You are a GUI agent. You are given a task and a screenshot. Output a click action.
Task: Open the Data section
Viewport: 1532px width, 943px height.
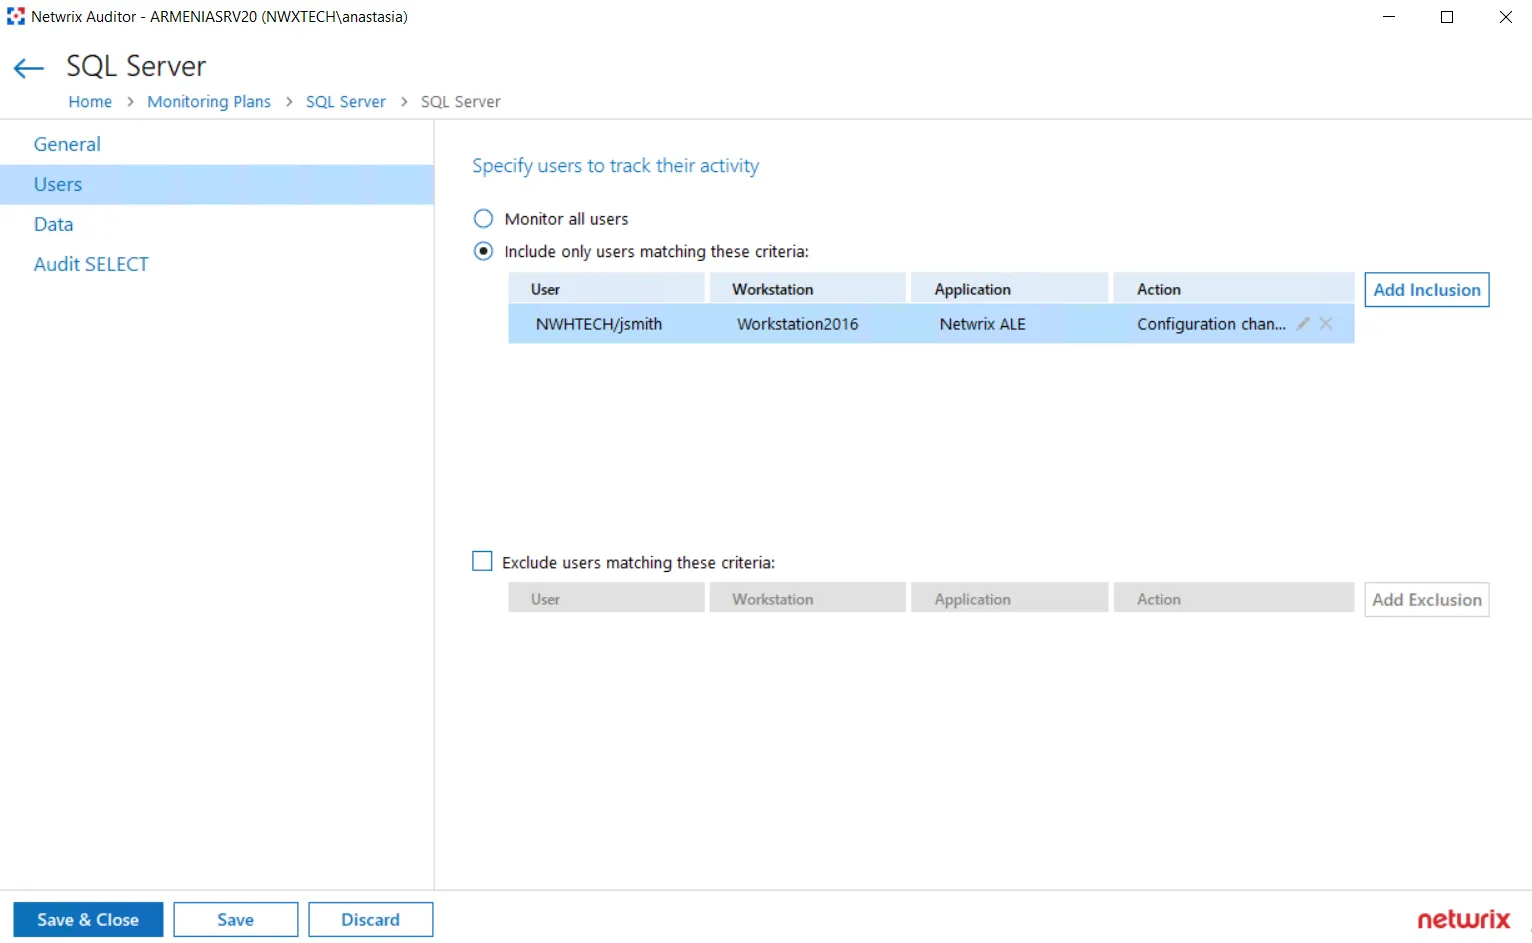pyautogui.click(x=217, y=224)
